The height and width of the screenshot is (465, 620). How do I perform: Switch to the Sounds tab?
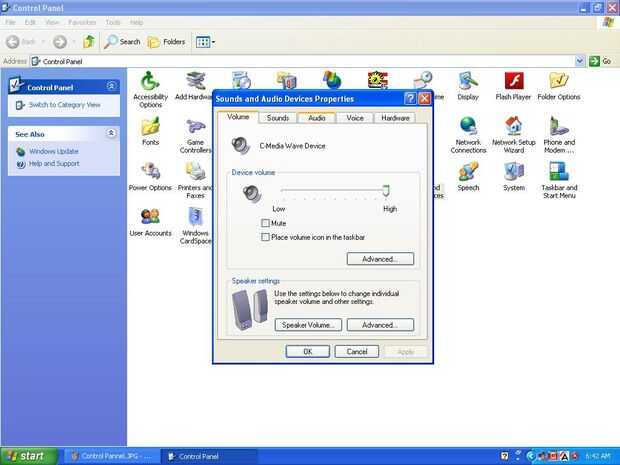278,118
